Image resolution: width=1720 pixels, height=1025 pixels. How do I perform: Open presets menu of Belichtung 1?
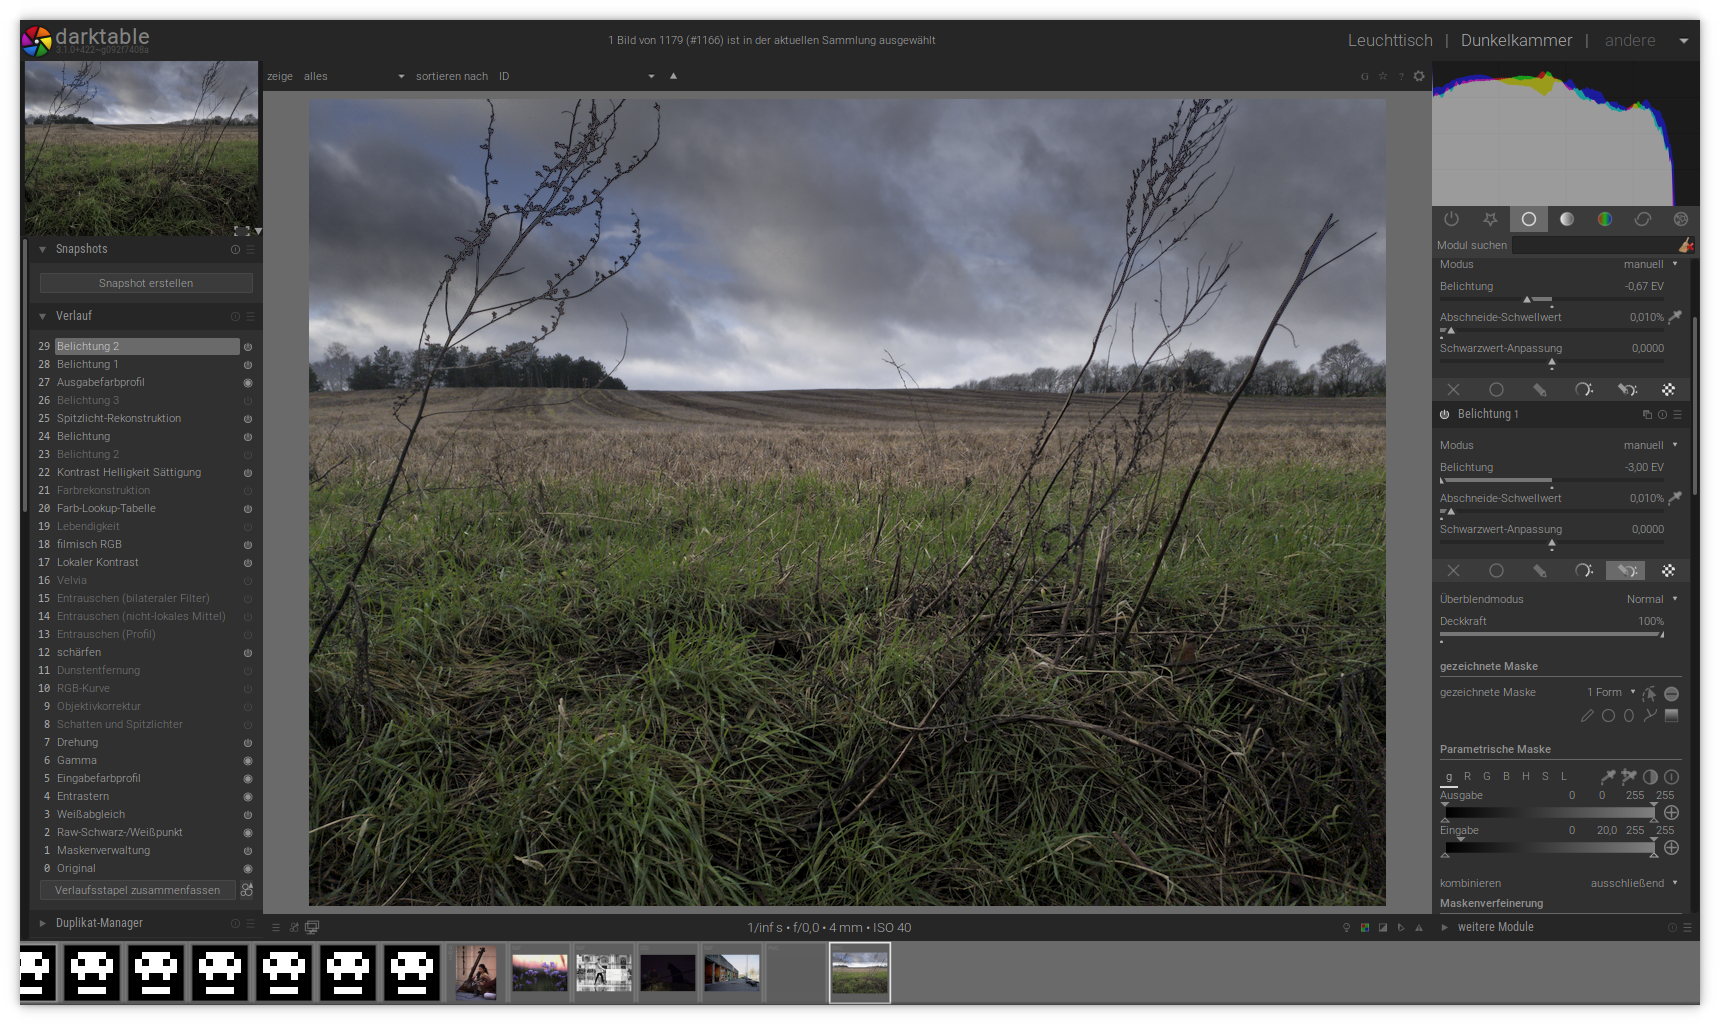point(1678,415)
